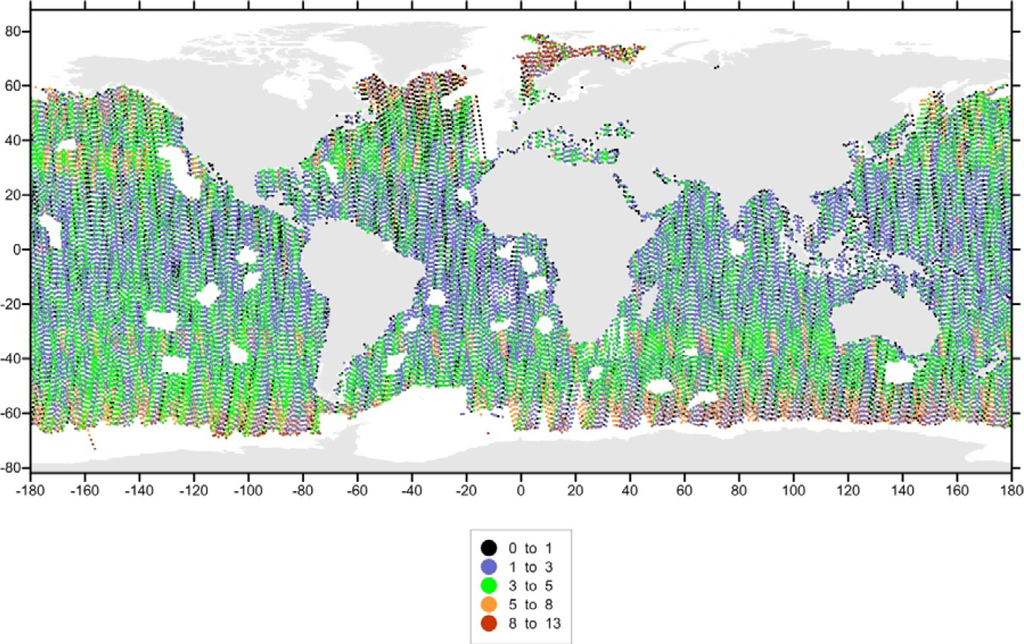Select the -80 latitude label on y-axis

(13, 466)
